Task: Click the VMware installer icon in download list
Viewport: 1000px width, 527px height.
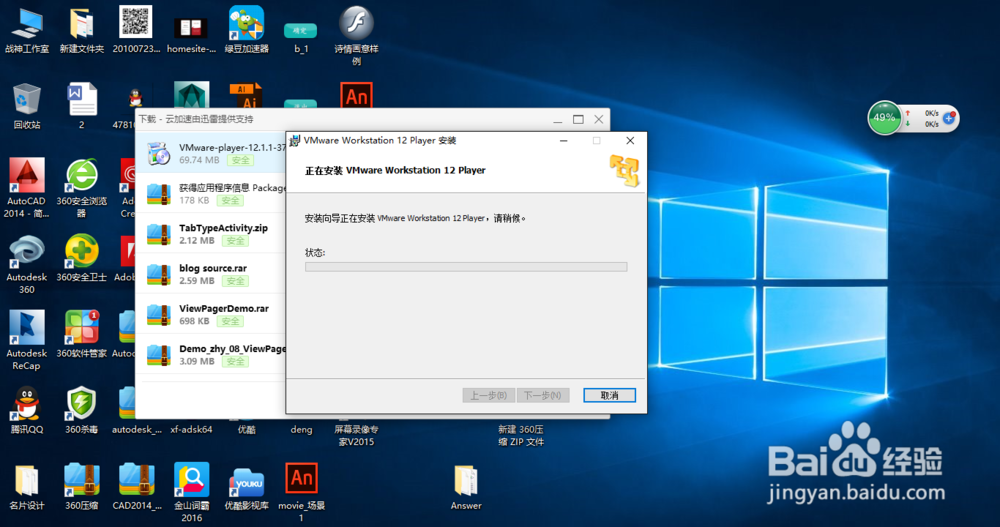Action: (x=158, y=154)
